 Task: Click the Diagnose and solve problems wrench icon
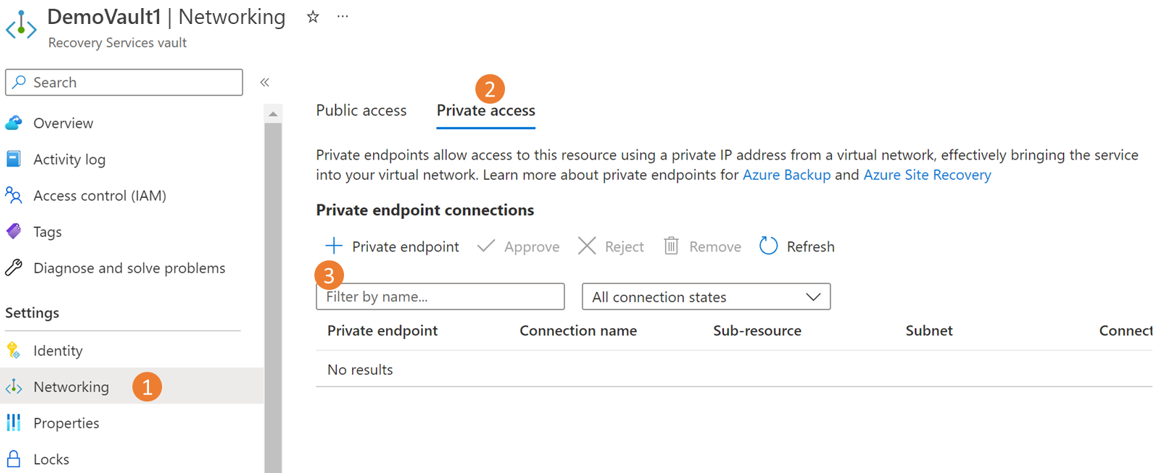tap(14, 268)
